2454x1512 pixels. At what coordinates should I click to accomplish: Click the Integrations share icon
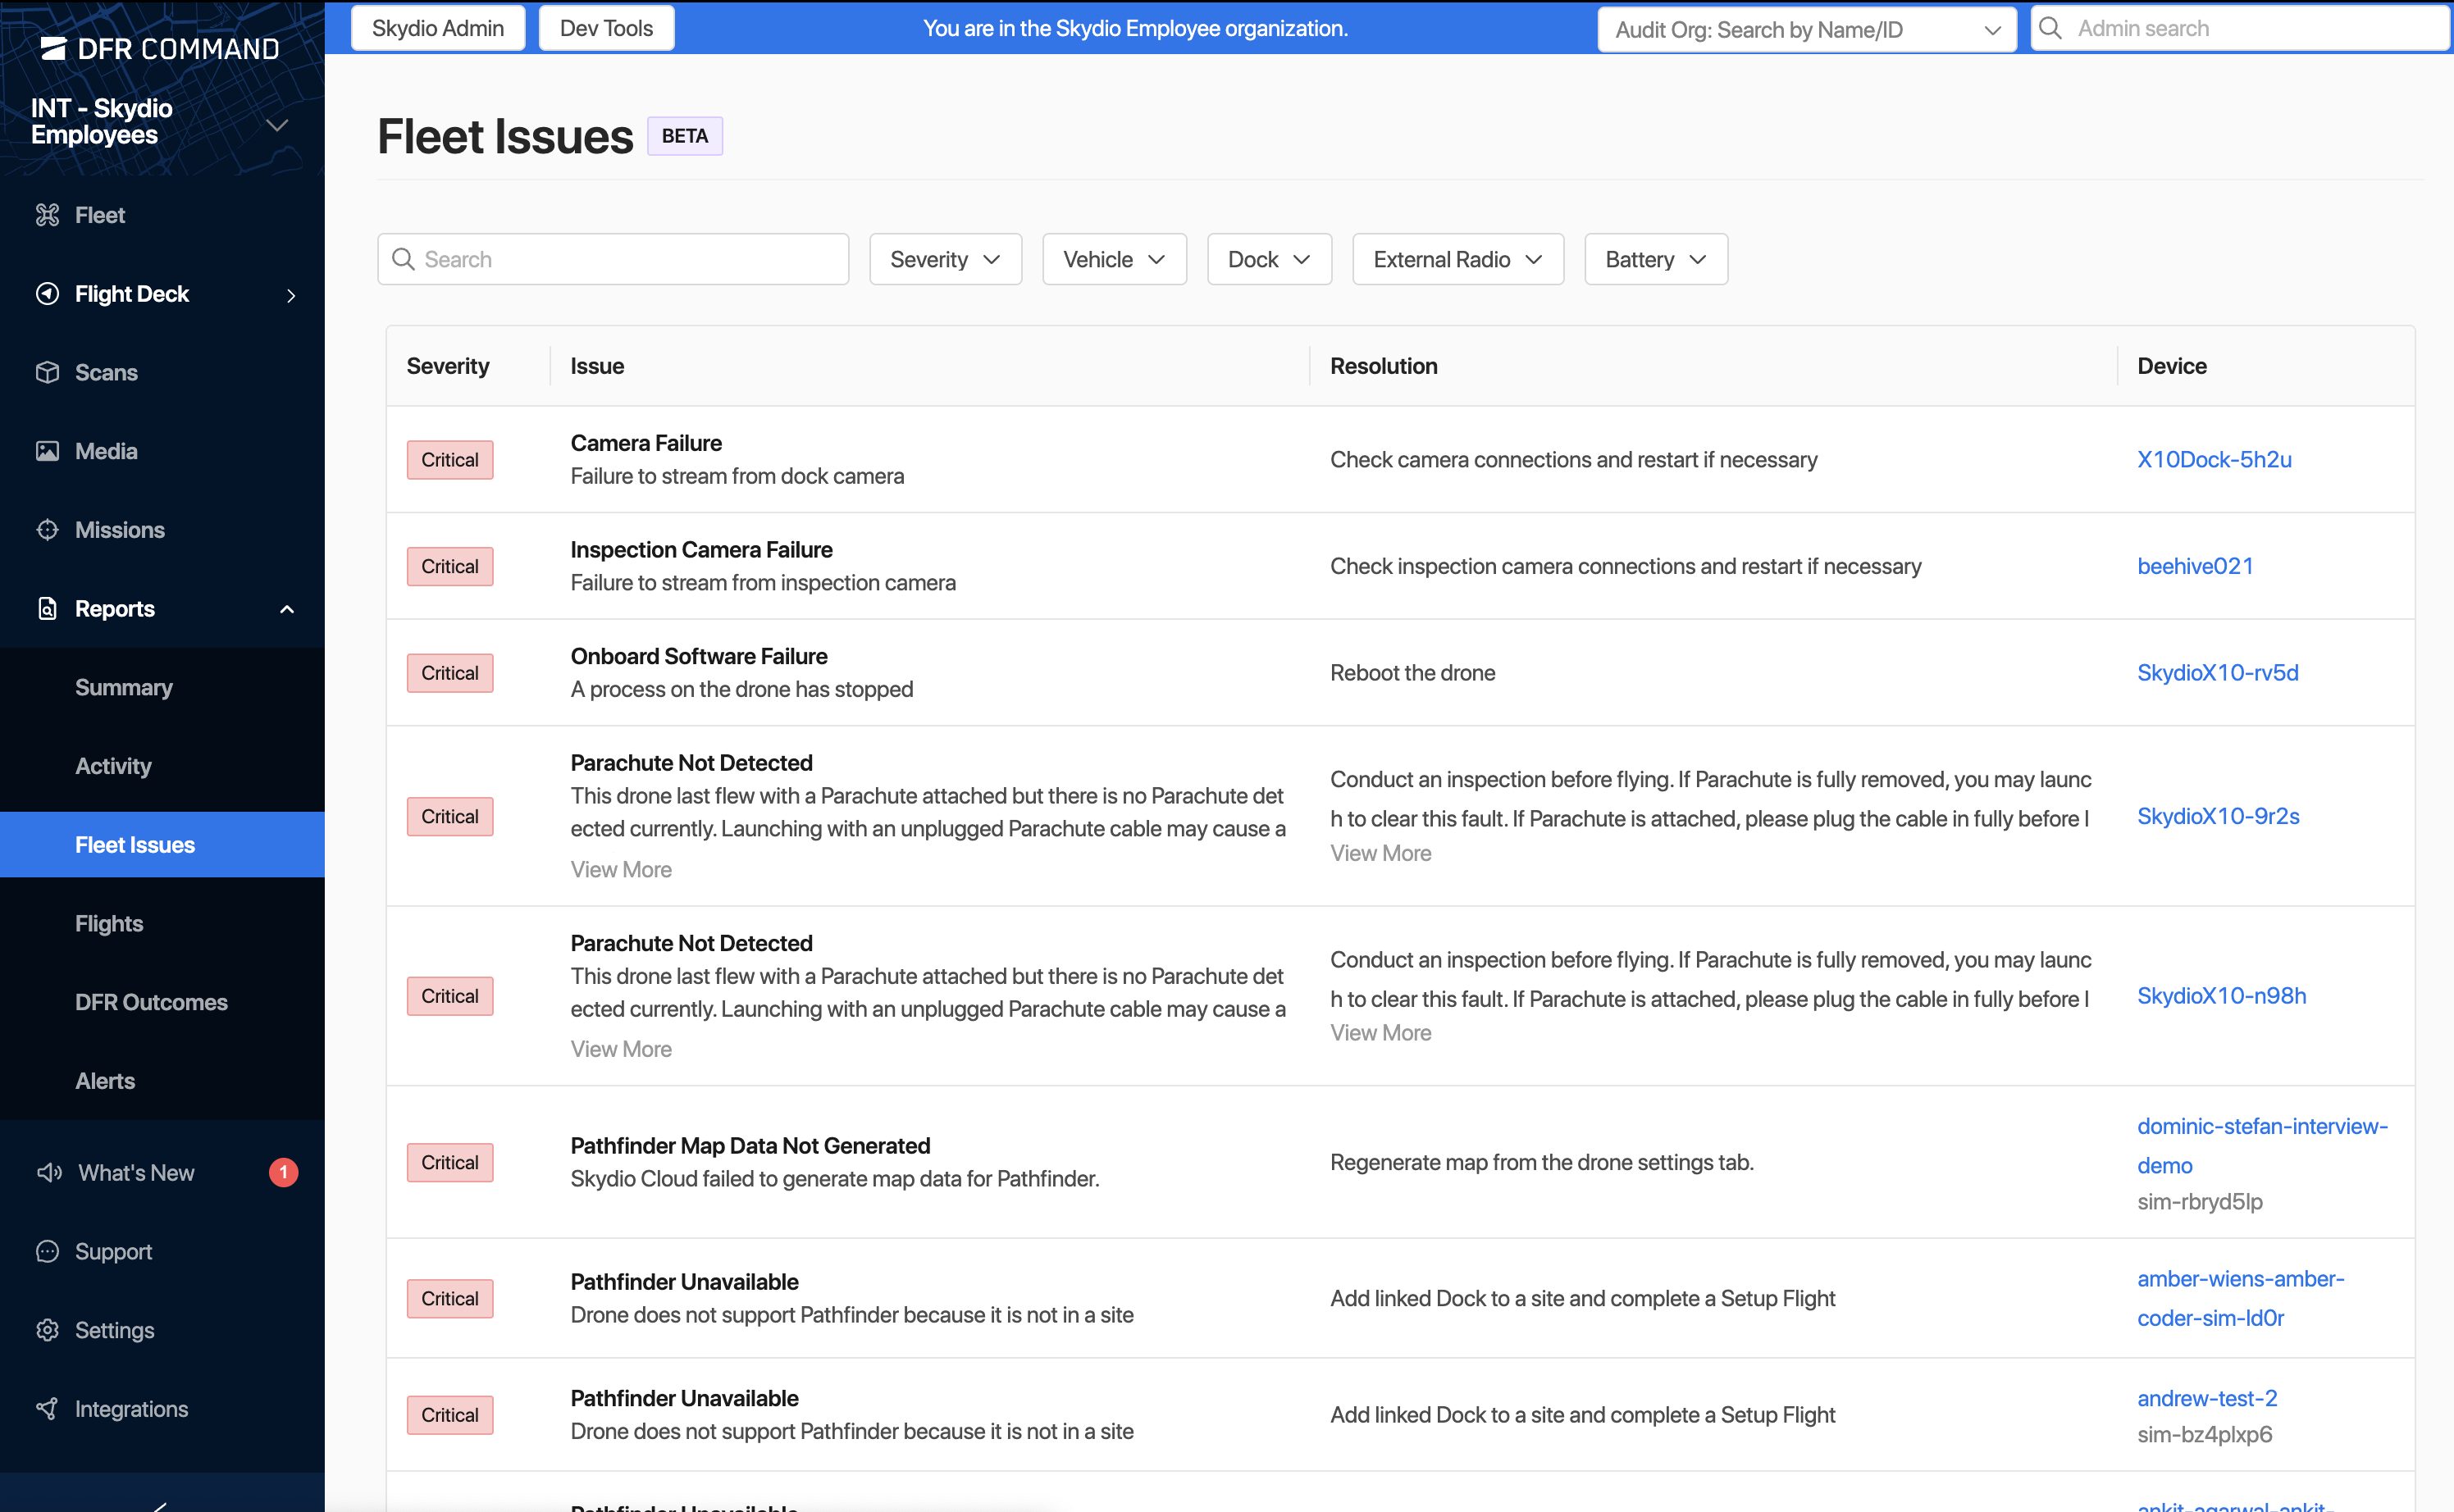[x=47, y=1408]
